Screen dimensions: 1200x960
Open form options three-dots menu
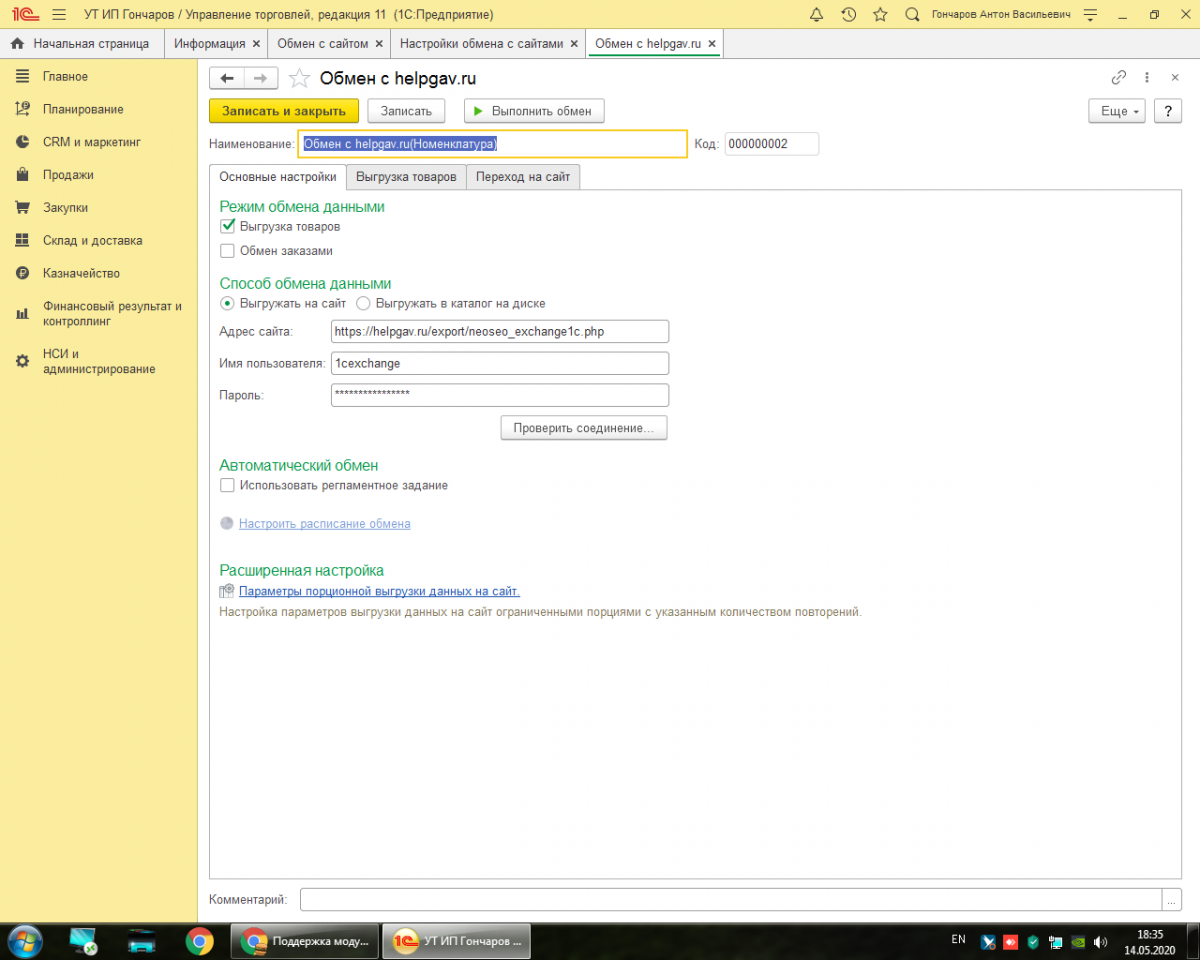tap(1147, 77)
